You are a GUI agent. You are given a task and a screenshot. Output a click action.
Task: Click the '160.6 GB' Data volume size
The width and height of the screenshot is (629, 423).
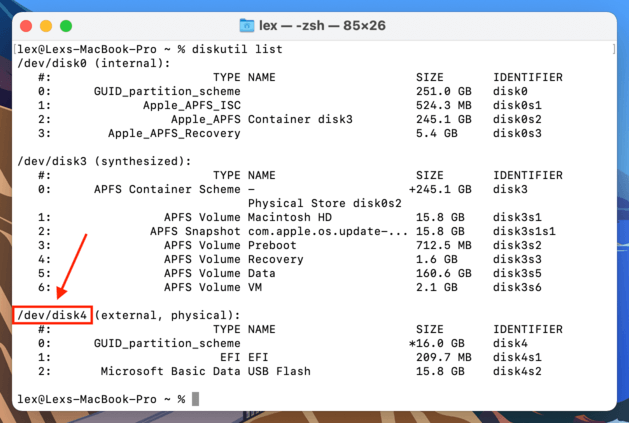point(440,273)
